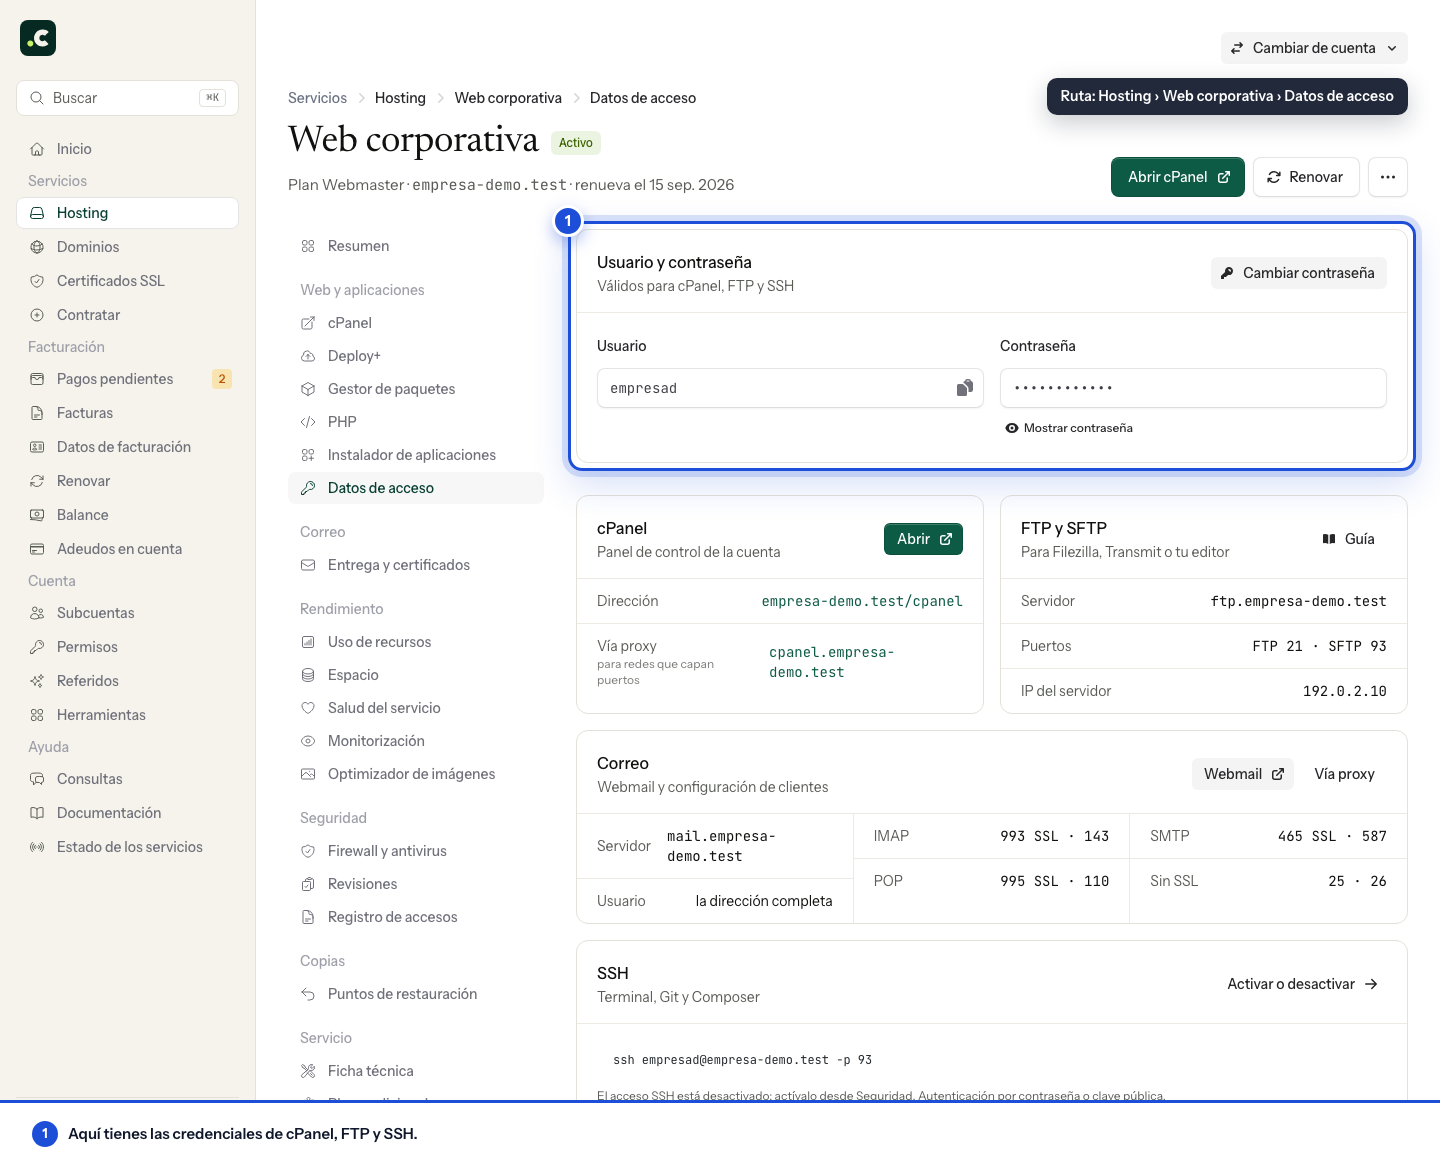Click the Adeudos en cuenta card icon

point(37,549)
